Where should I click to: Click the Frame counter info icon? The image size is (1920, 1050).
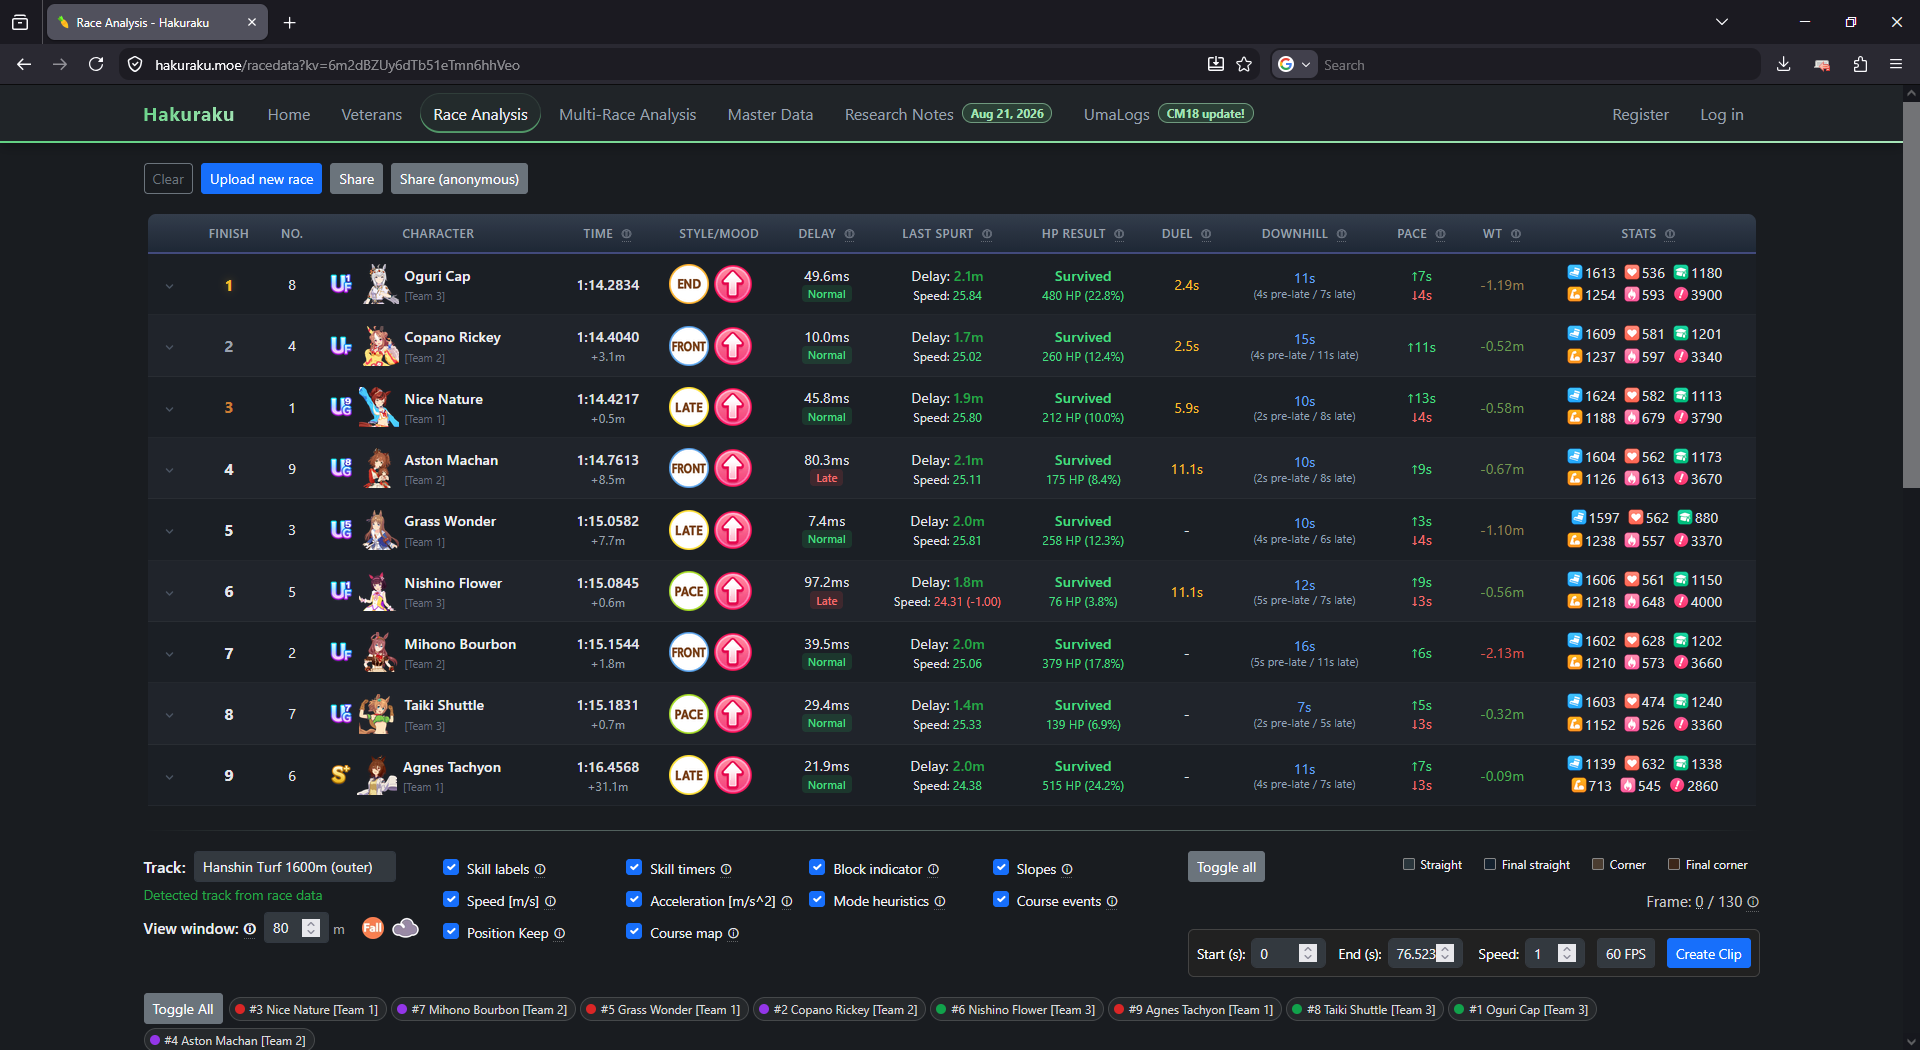[x=1753, y=902]
